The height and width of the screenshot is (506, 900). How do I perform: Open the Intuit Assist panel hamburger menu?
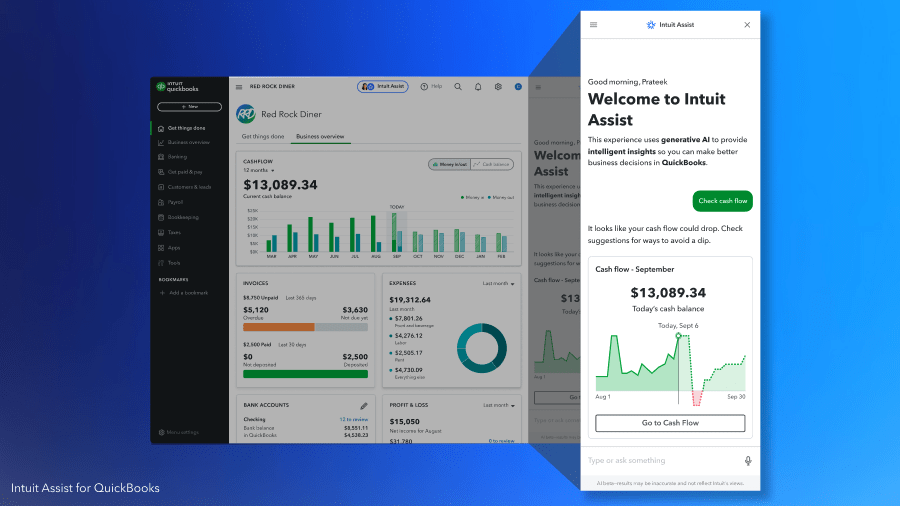(594, 25)
